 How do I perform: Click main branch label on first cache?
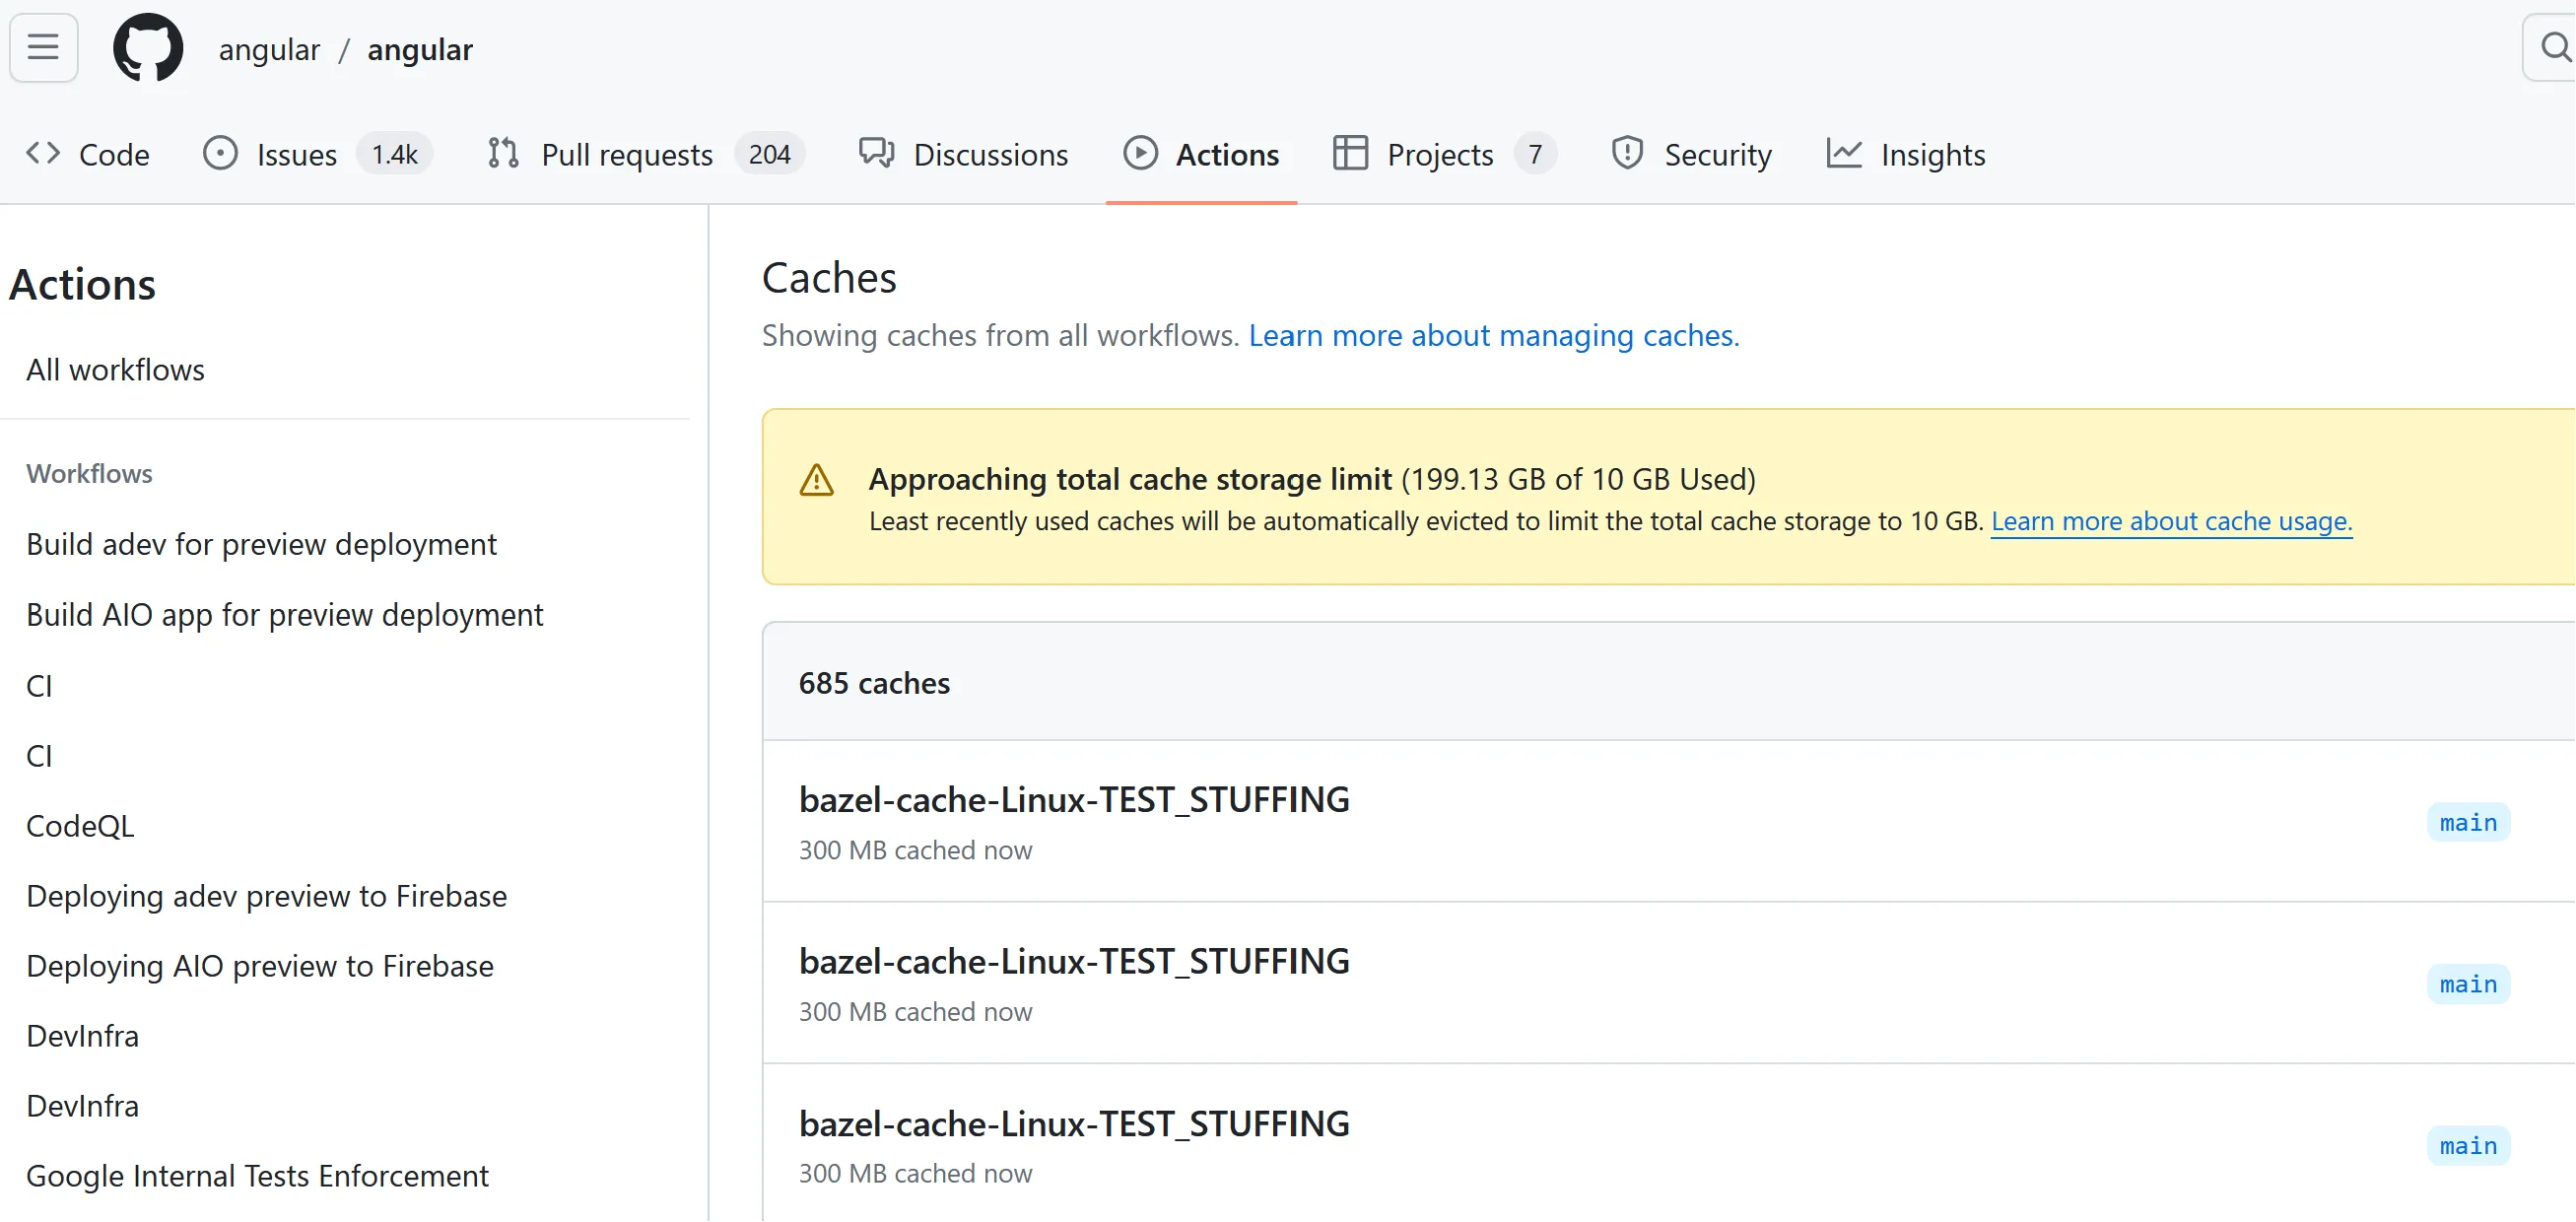pos(2467,823)
